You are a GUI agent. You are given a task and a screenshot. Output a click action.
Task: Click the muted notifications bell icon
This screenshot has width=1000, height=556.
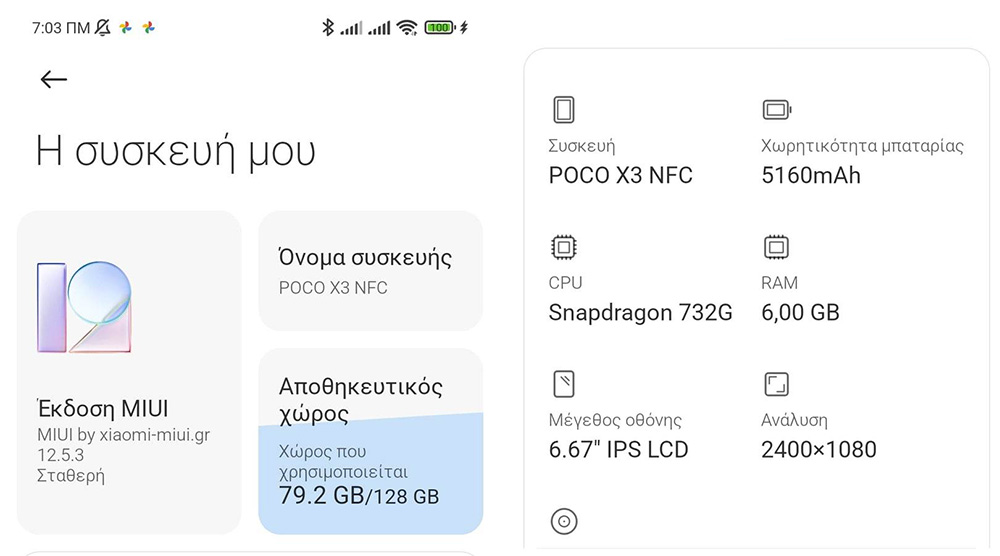[102, 28]
